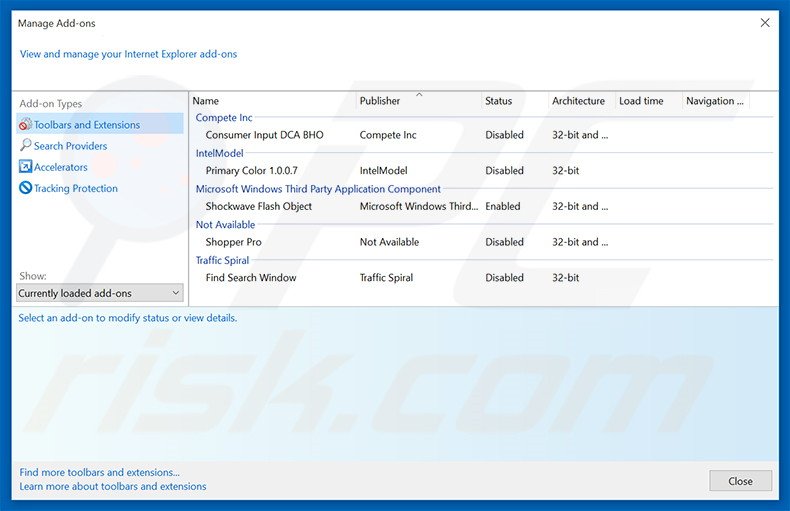The width and height of the screenshot is (790, 511).
Task: Click the Tracking Protection icon
Action: (26, 188)
